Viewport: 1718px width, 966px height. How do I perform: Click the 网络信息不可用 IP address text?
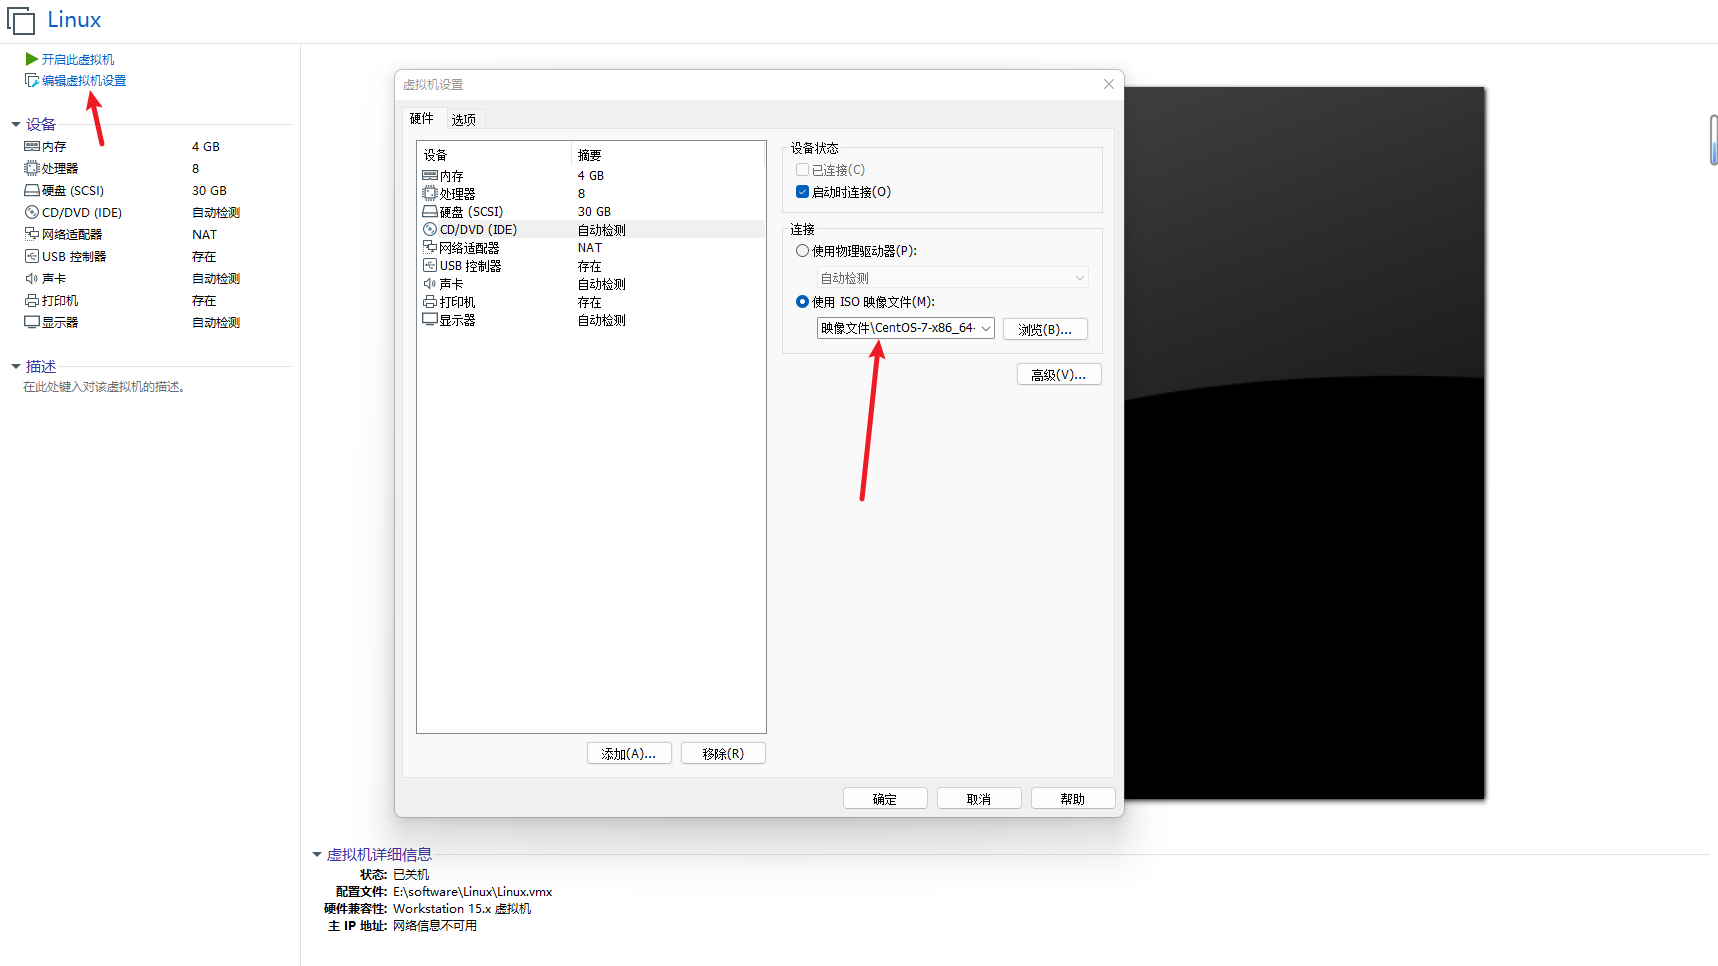[x=435, y=926]
